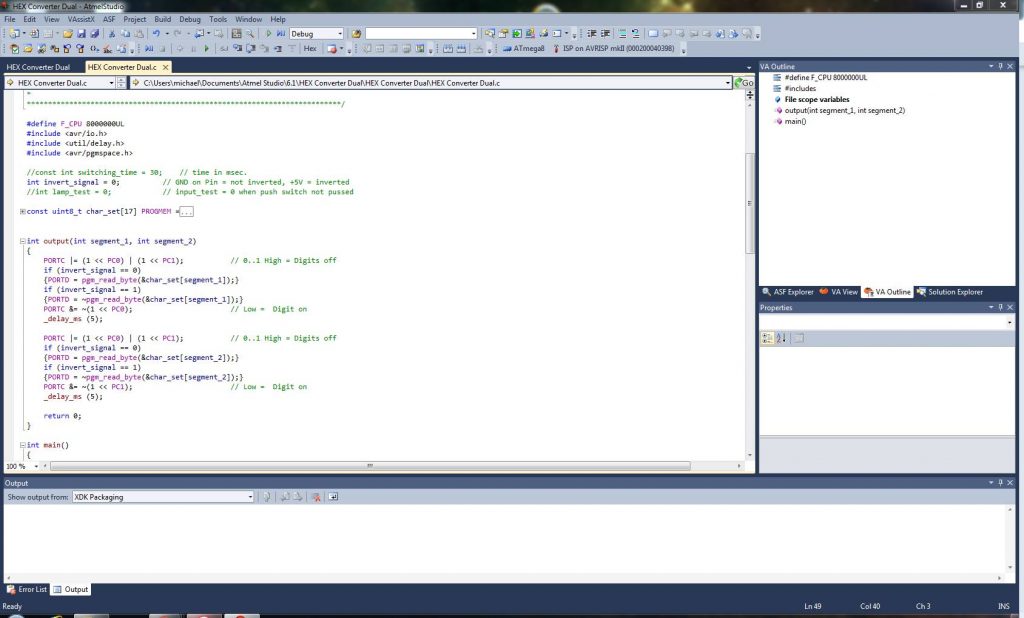The width and height of the screenshot is (1024, 618).
Task: Click the Clear All icon in Output
Action: [315, 497]
